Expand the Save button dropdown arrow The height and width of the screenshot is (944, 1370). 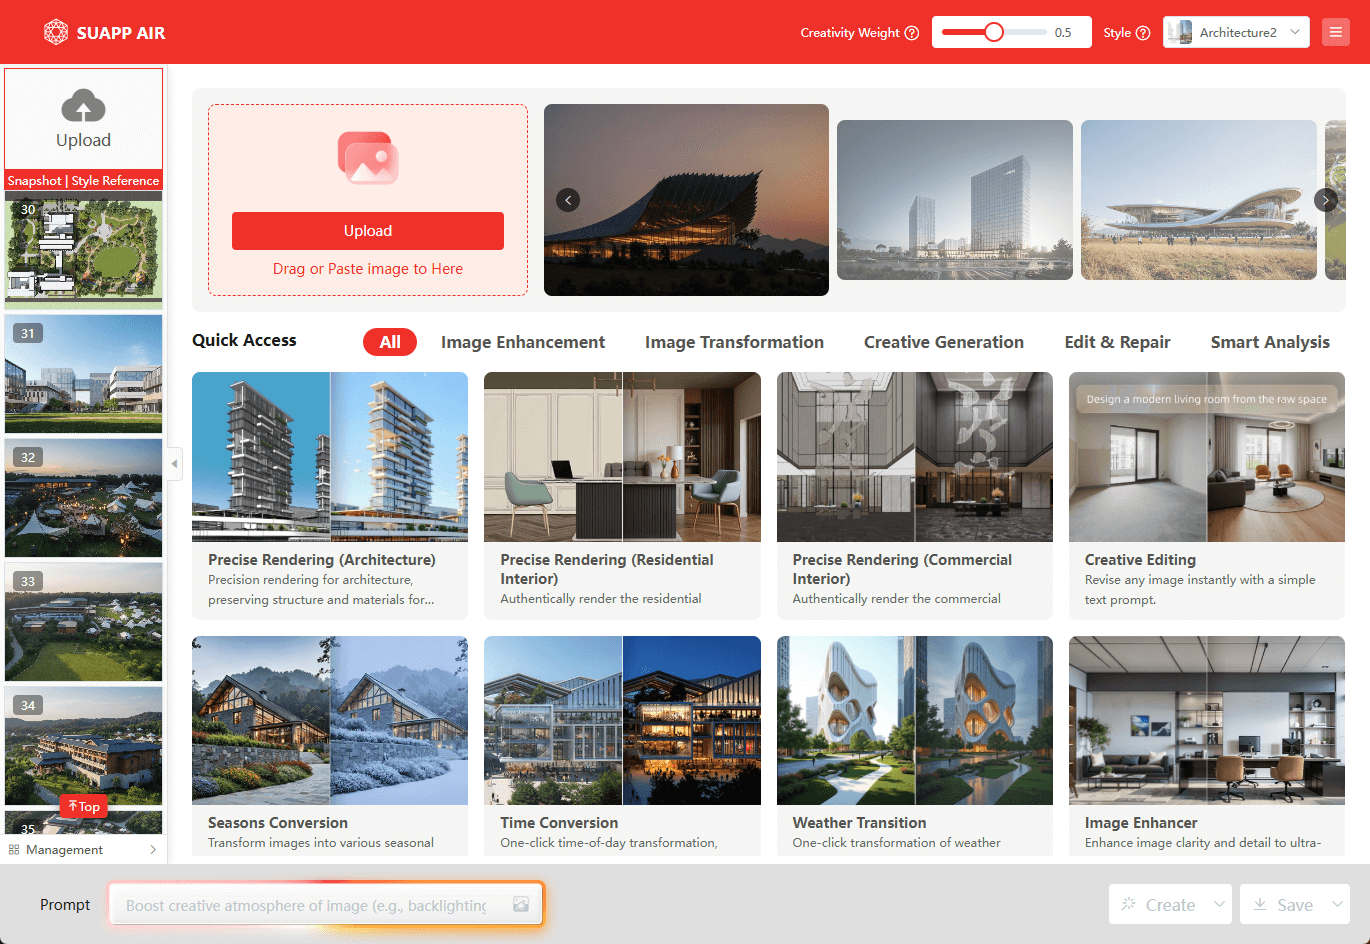1337,904
